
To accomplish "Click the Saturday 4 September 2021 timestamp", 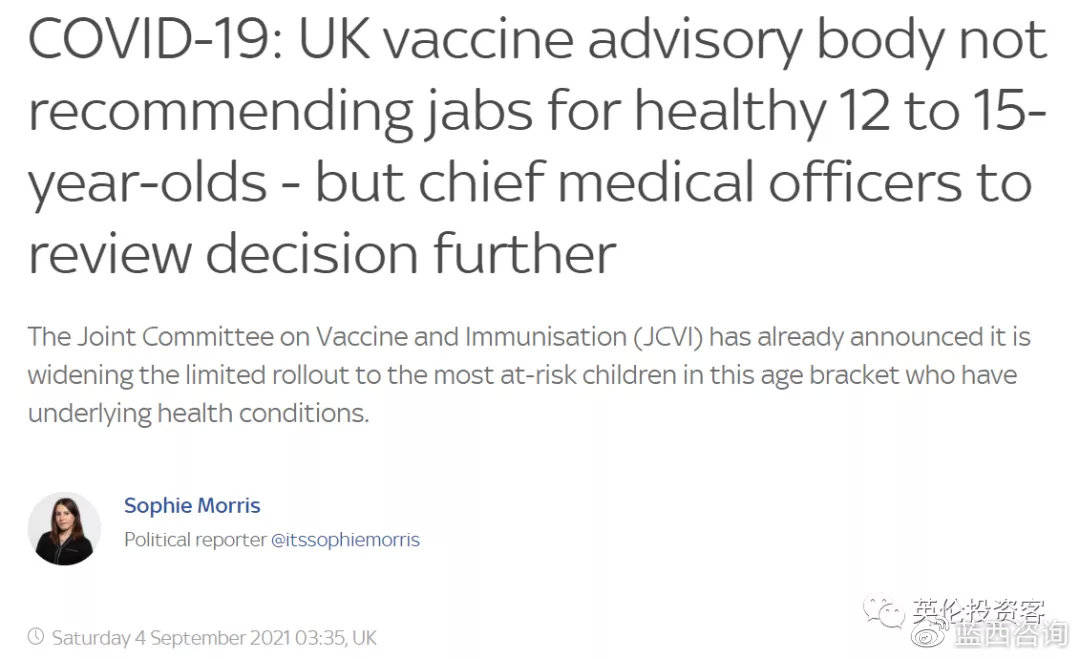I will point(214,638).
